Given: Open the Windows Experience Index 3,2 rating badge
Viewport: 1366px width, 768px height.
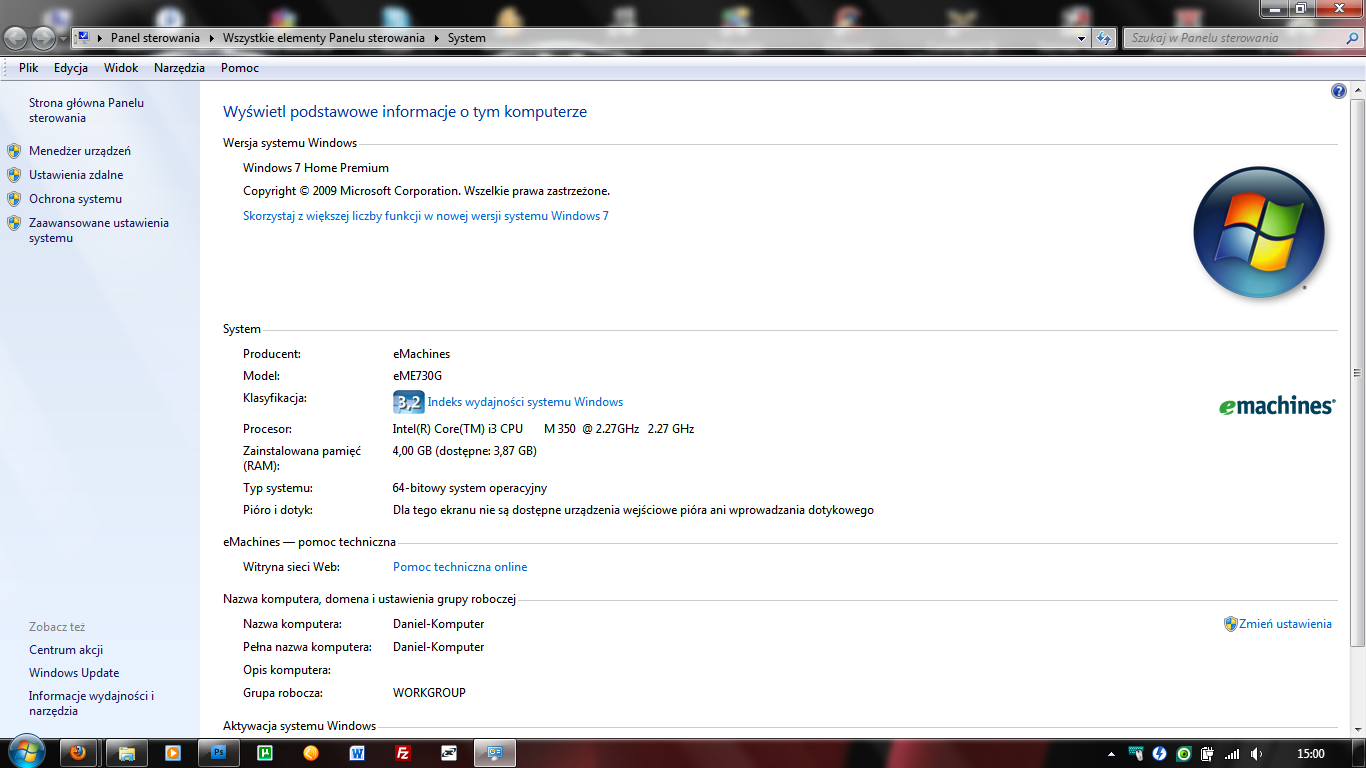Looking at the screenshot, I should pyautogui.click(x=408, y=402).
